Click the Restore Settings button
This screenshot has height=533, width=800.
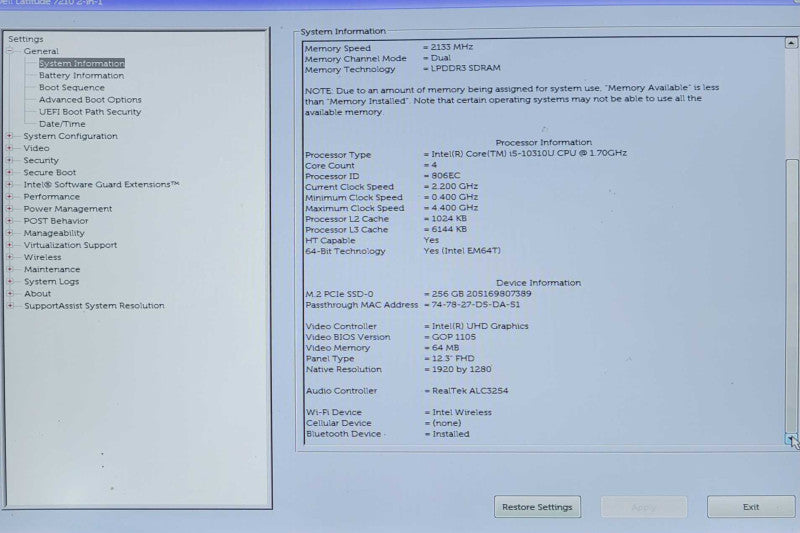point(537,507)
